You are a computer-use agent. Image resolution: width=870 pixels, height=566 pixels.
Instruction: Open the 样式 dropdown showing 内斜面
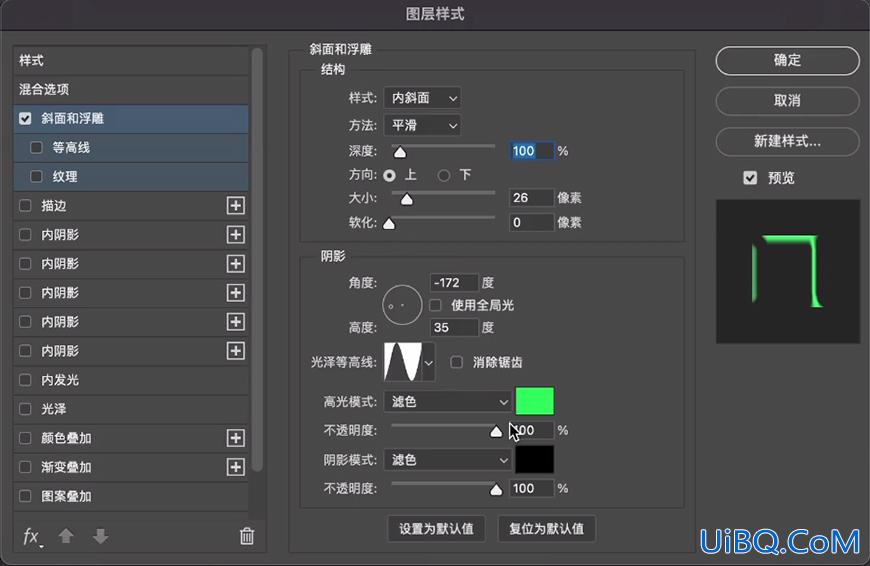422,98
